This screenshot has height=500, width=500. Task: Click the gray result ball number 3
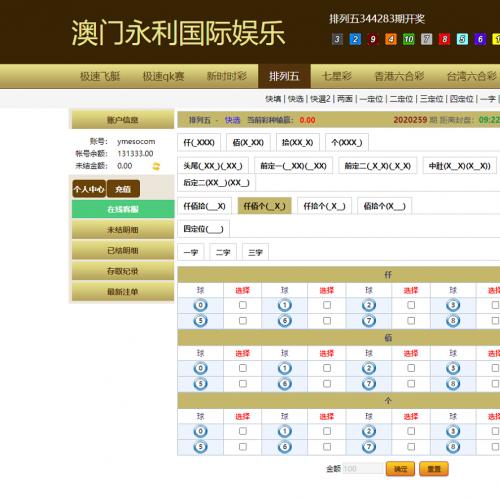(x=337, y=39)
